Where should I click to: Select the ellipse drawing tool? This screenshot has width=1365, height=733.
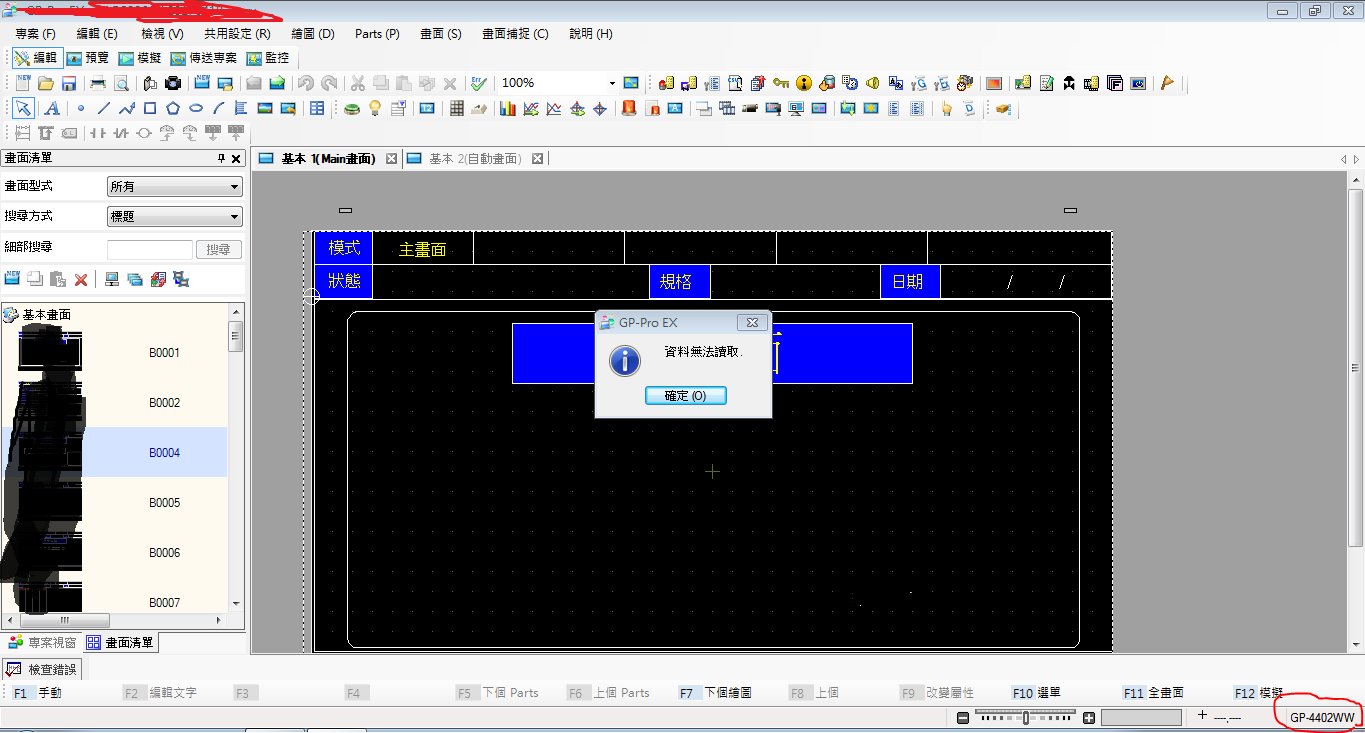coord(196,109)
